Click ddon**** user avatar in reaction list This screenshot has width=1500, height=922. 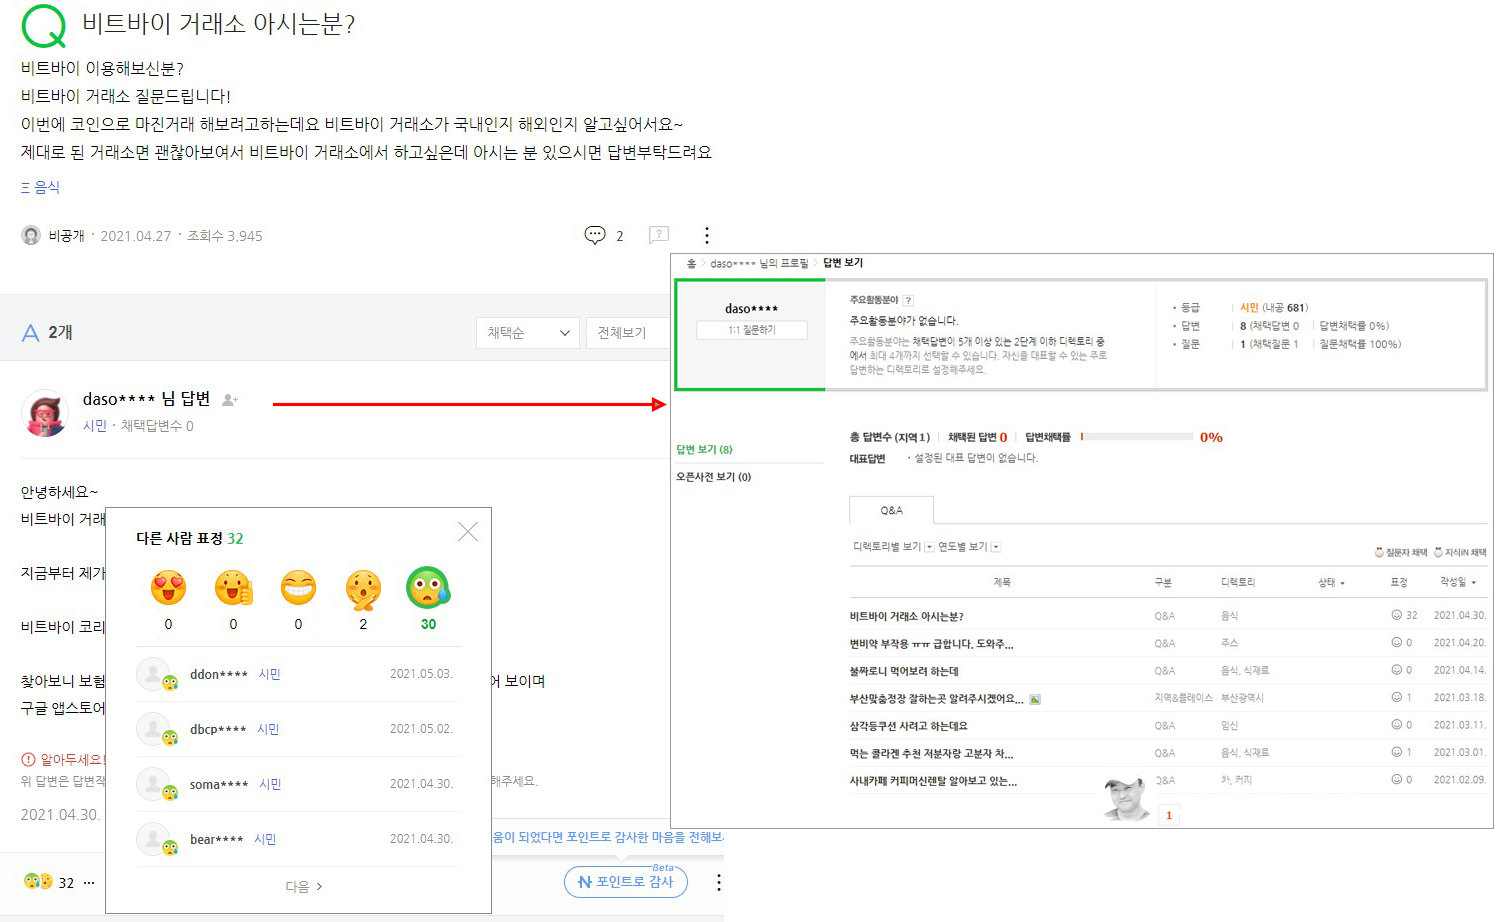[156, 675]
